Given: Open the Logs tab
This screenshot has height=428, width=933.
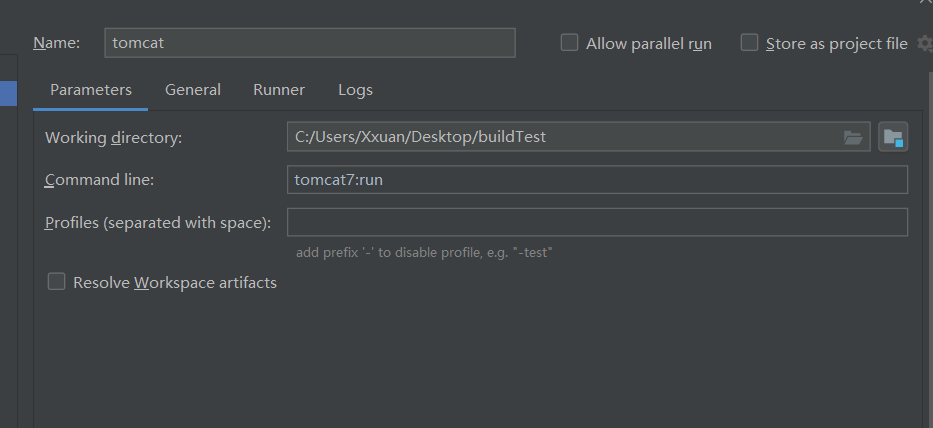Looking at the screenshot, I should (355, 90).
